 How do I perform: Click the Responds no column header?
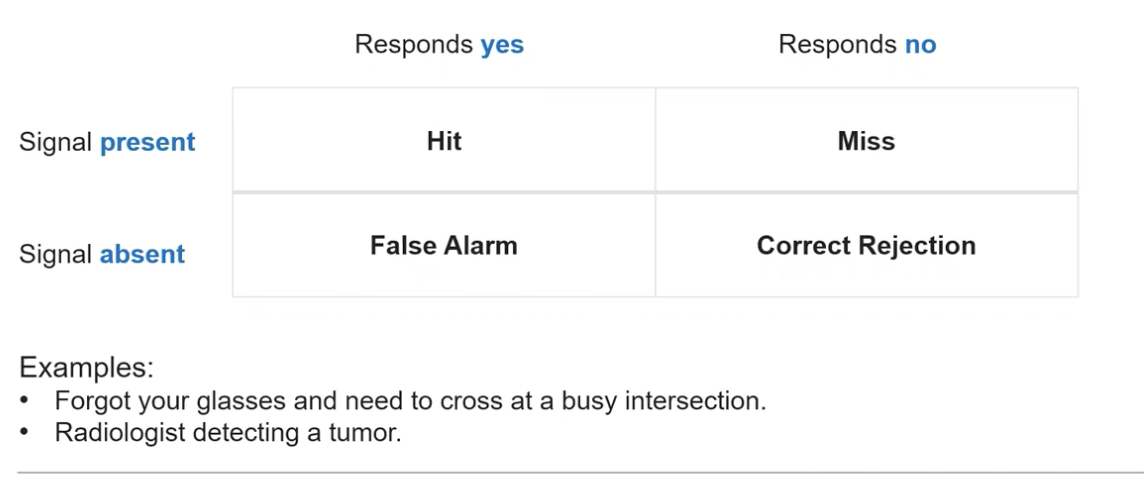point(857,45)
